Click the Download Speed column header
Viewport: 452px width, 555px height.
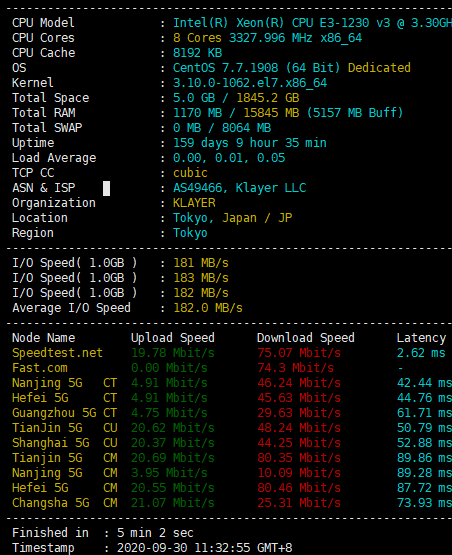pos(306,338)
